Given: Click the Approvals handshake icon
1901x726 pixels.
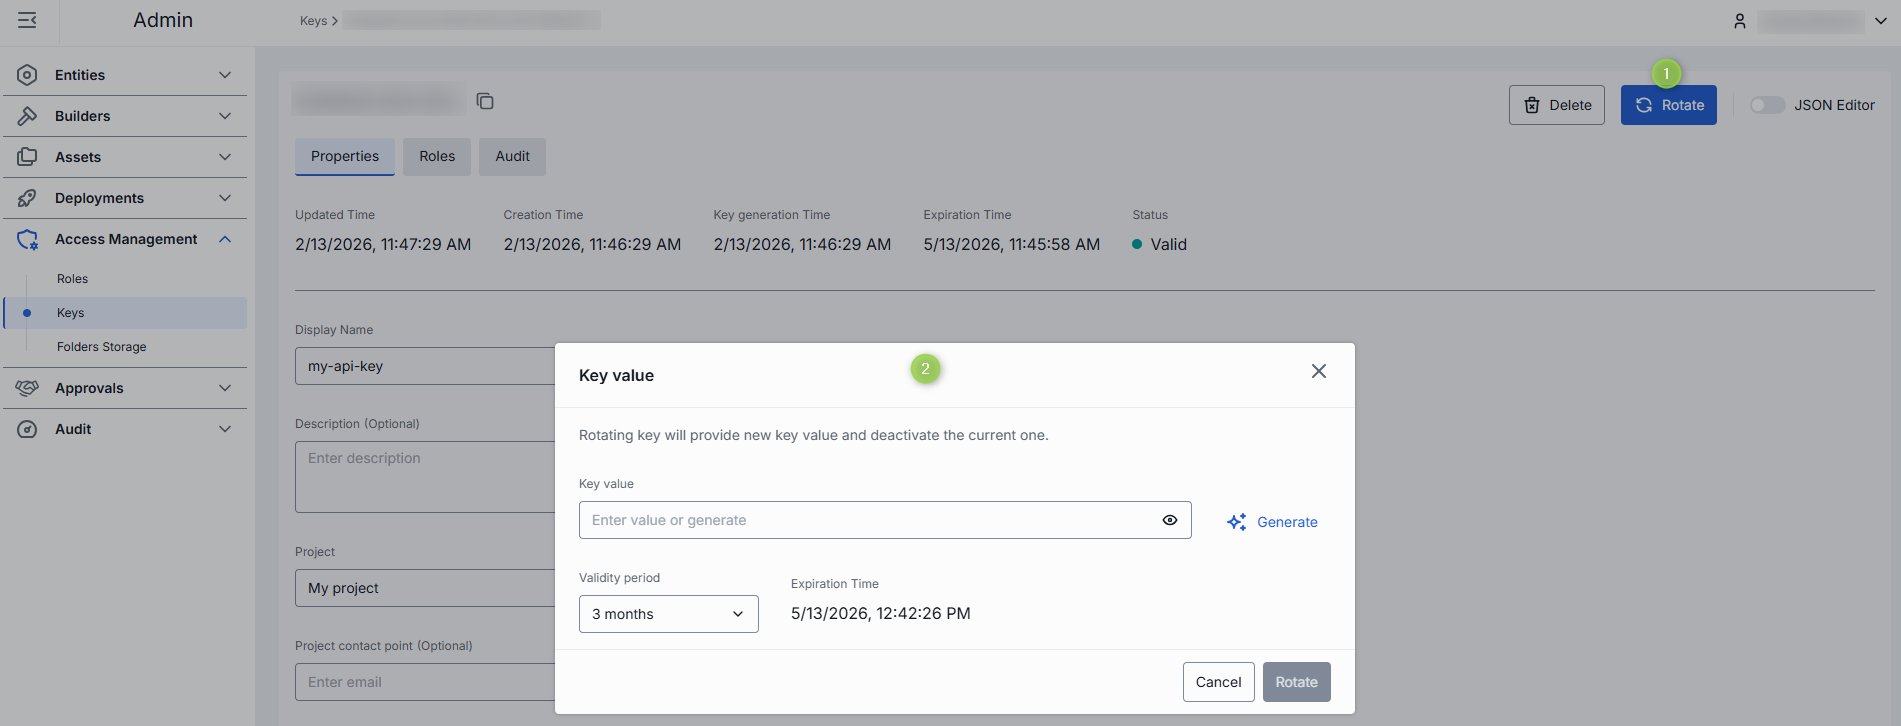Looking at the screenshot, I should pos(27,388).
